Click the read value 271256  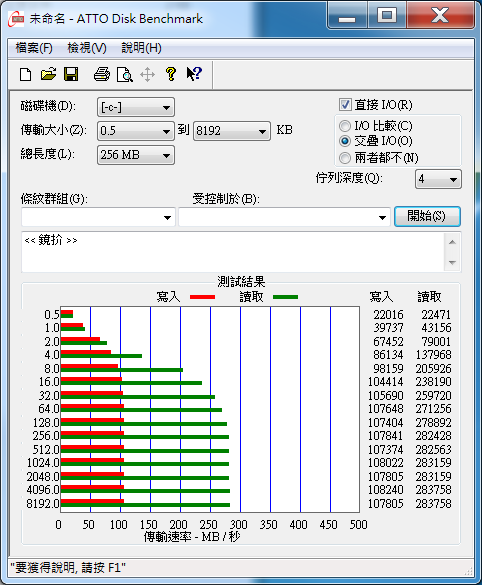(434, 409)
